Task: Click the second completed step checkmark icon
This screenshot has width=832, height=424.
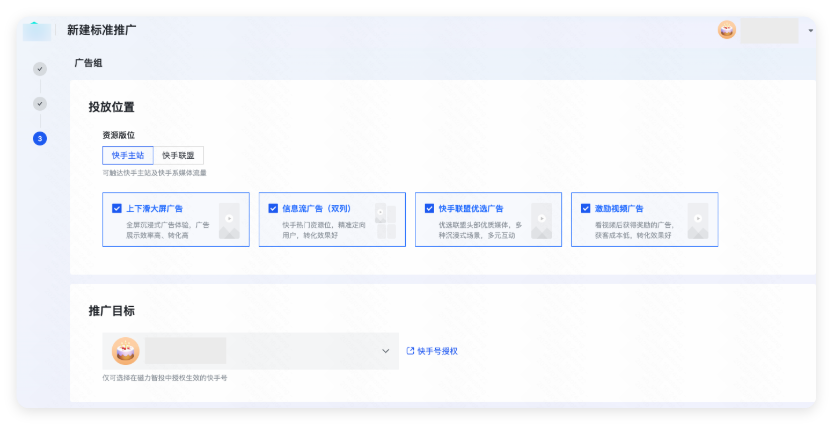Action: [x=40, y=103]
